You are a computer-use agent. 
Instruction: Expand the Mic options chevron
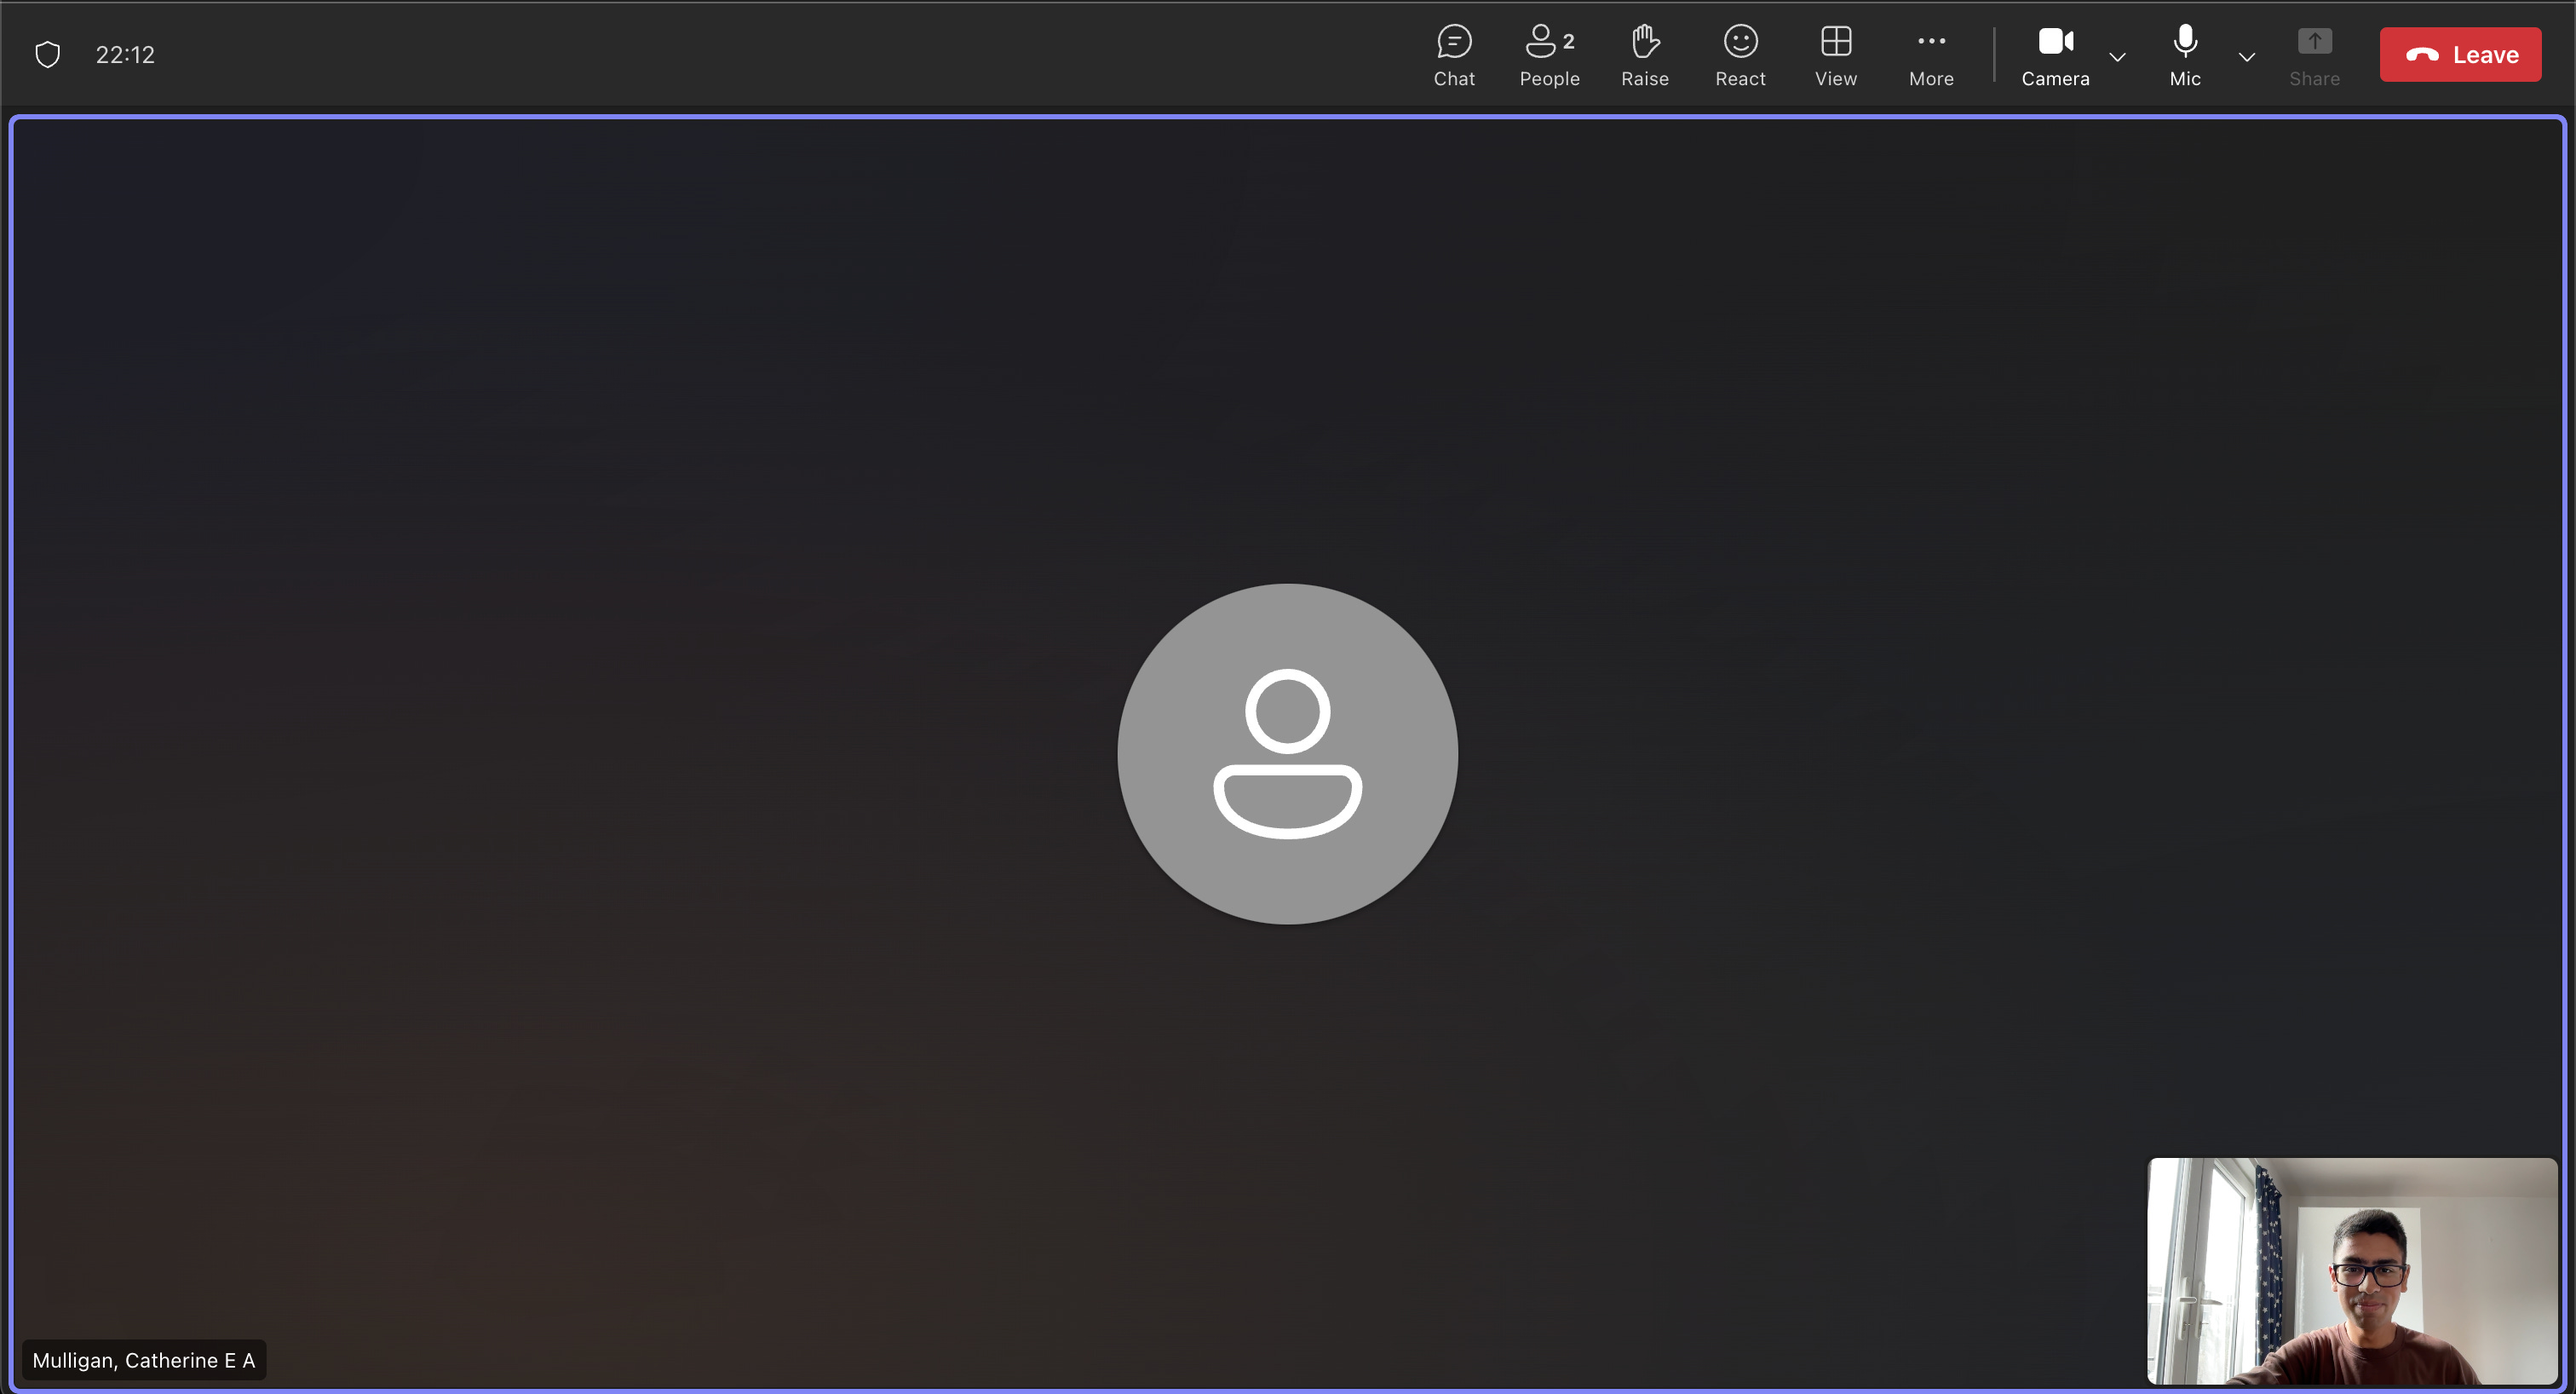pos(2246,57)
